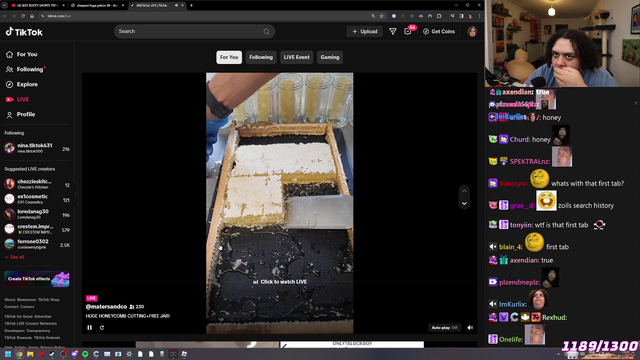This screenshot has height=360, width=640.
Task: Open ex1cosmetic suggested creator
Action: tap(37, 199)
